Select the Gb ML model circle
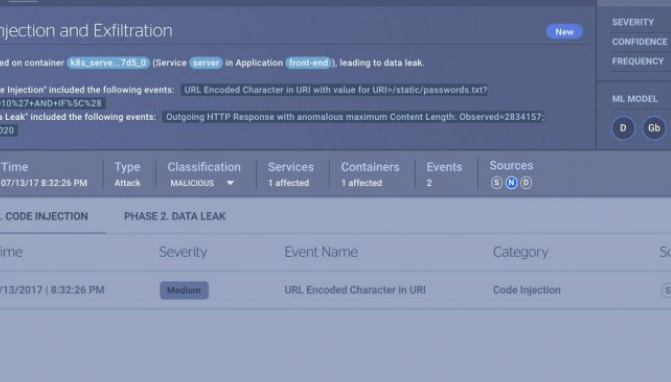The width and height of the screenshot is (671, 382). 654,128
